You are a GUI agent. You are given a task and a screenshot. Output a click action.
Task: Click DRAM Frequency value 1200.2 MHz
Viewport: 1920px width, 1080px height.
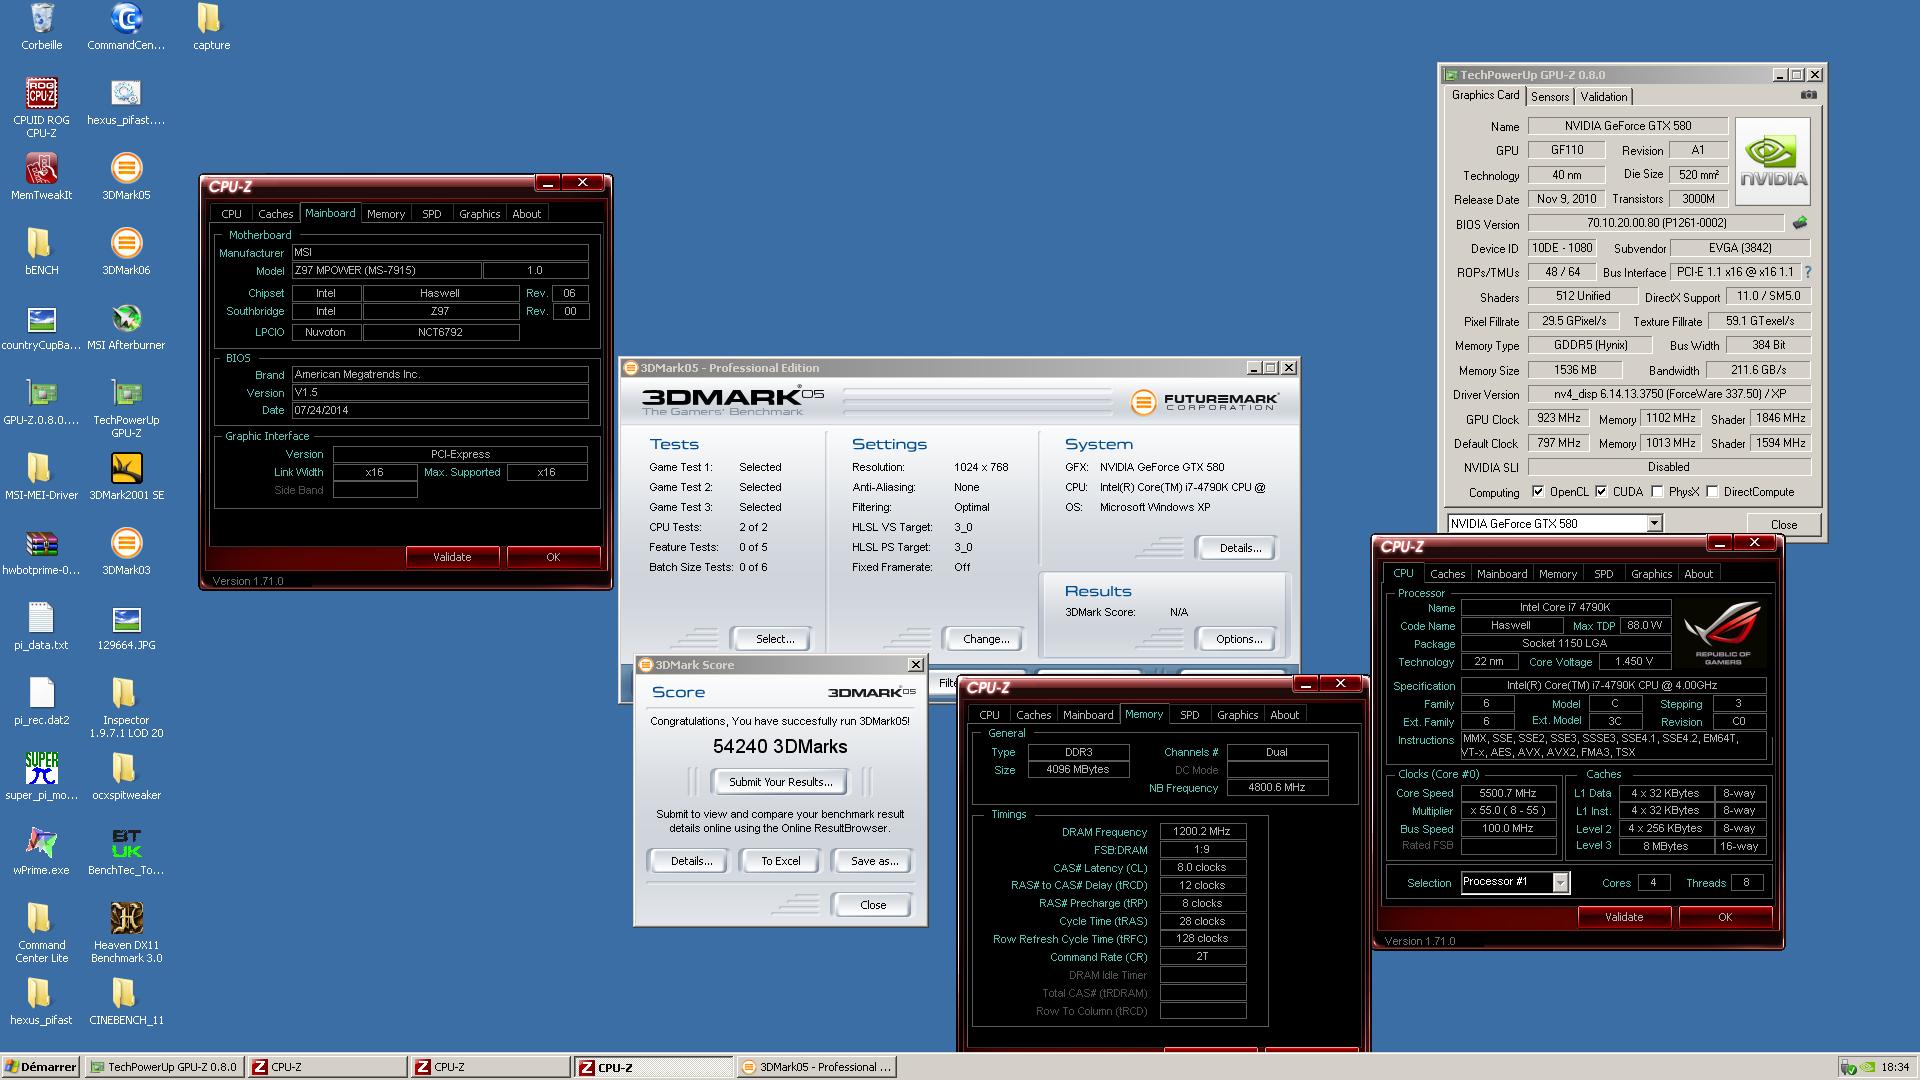(x=1202, y=832)
